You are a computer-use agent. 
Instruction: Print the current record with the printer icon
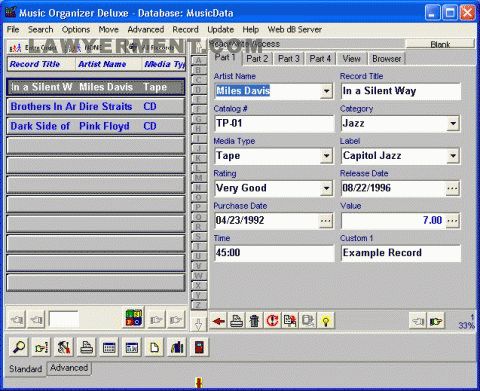[236, 321]
